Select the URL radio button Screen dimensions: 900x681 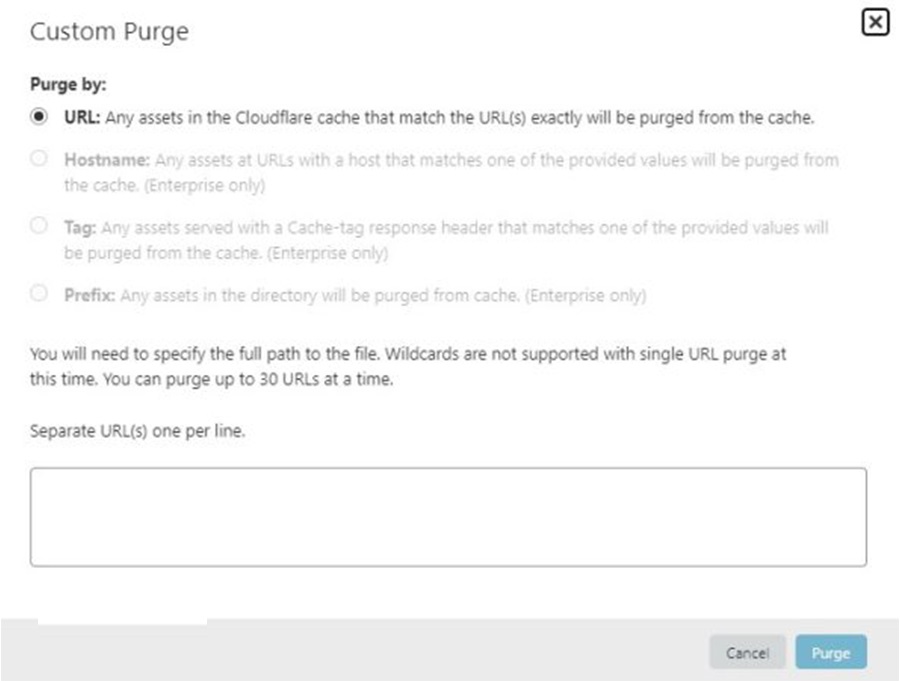click(x=39, y=116)
